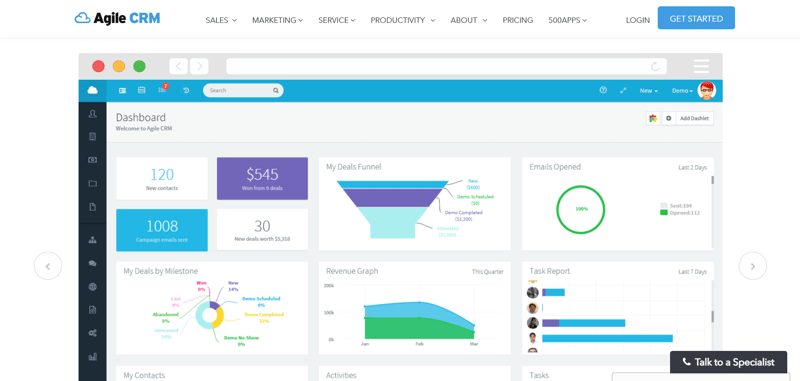Viewport: 800px width, 381px height.
Task: Open the calendar icon in the blue toolbar
Action: [x=142, y=90]
